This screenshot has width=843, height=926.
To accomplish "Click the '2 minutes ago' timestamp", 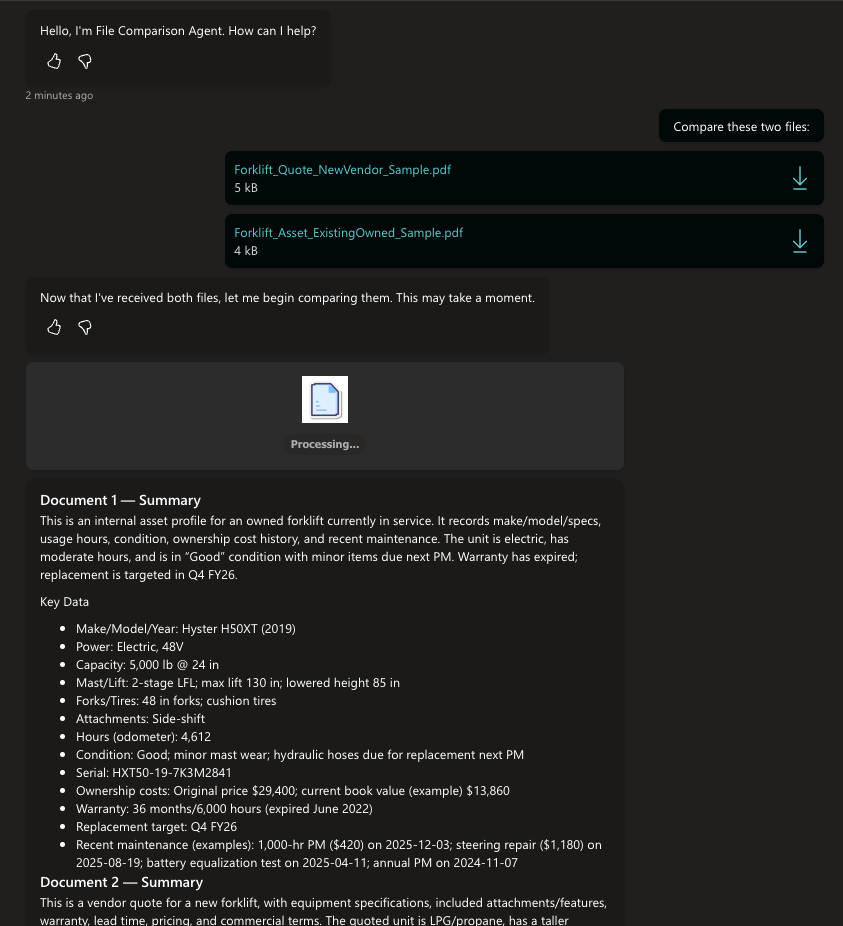I will (x=59, y=96).
